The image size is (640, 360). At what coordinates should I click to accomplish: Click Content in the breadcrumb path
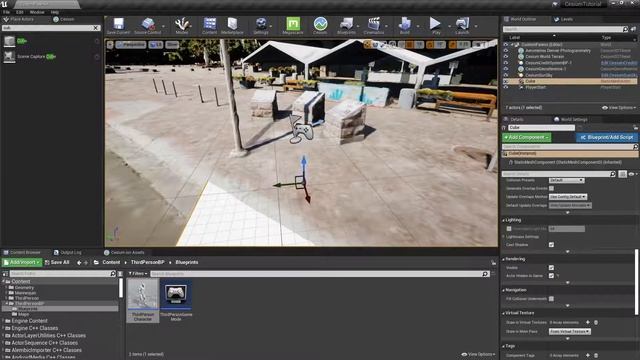pyautogui.click(x=111, y=262)
